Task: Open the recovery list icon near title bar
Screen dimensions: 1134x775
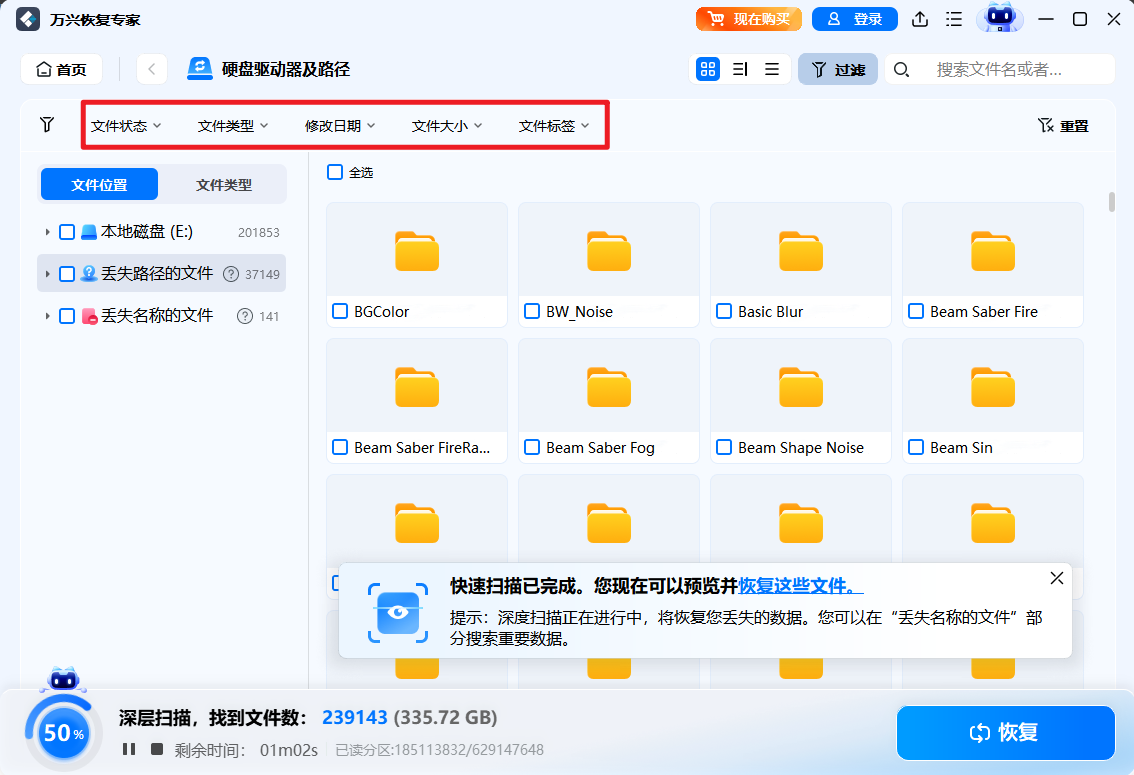Action: 953,18
